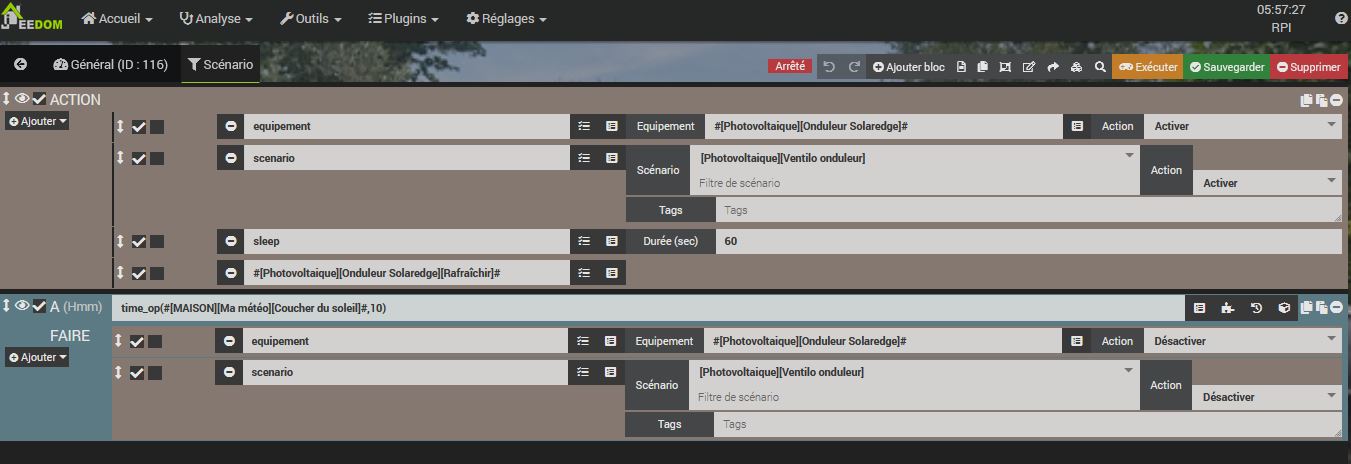Switch to the Scénario tab
This screenshot has width=1351, height=464.
click(220, 65)
